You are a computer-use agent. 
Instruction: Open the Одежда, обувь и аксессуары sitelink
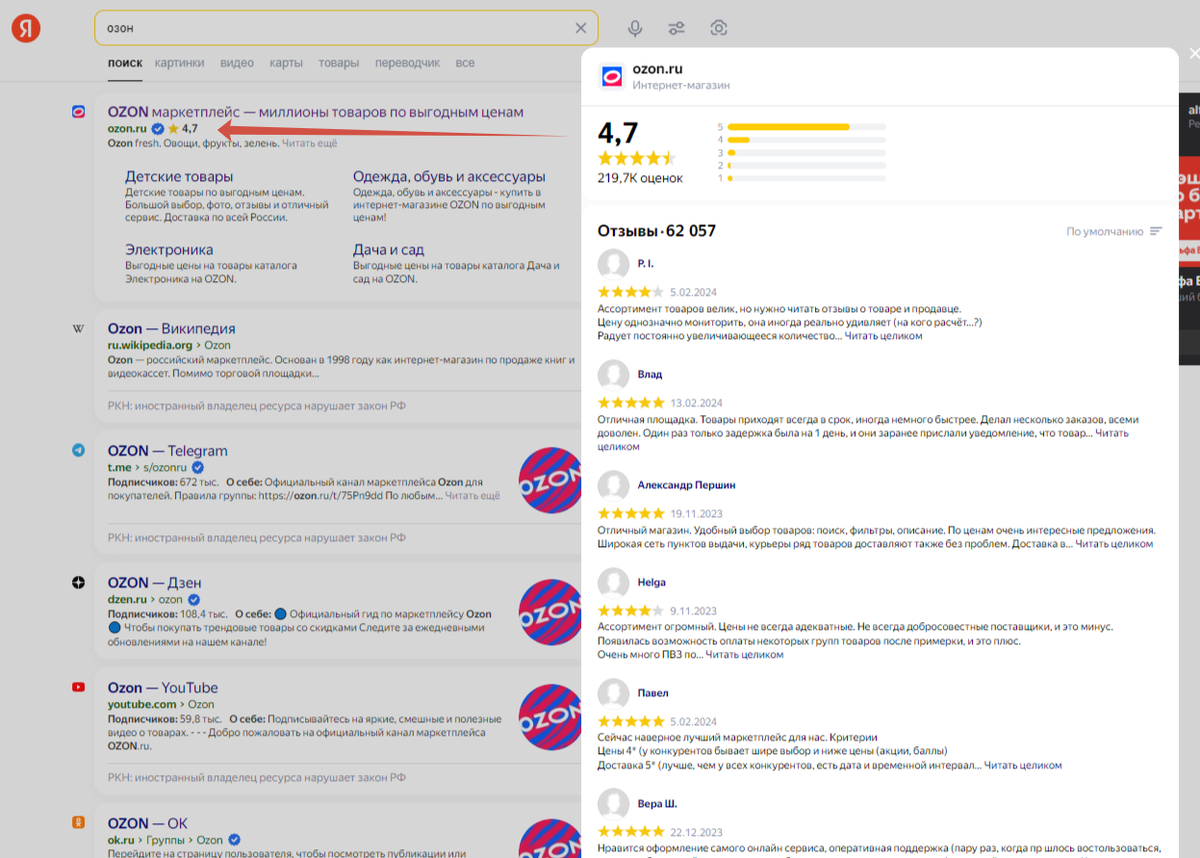[449, 177]
